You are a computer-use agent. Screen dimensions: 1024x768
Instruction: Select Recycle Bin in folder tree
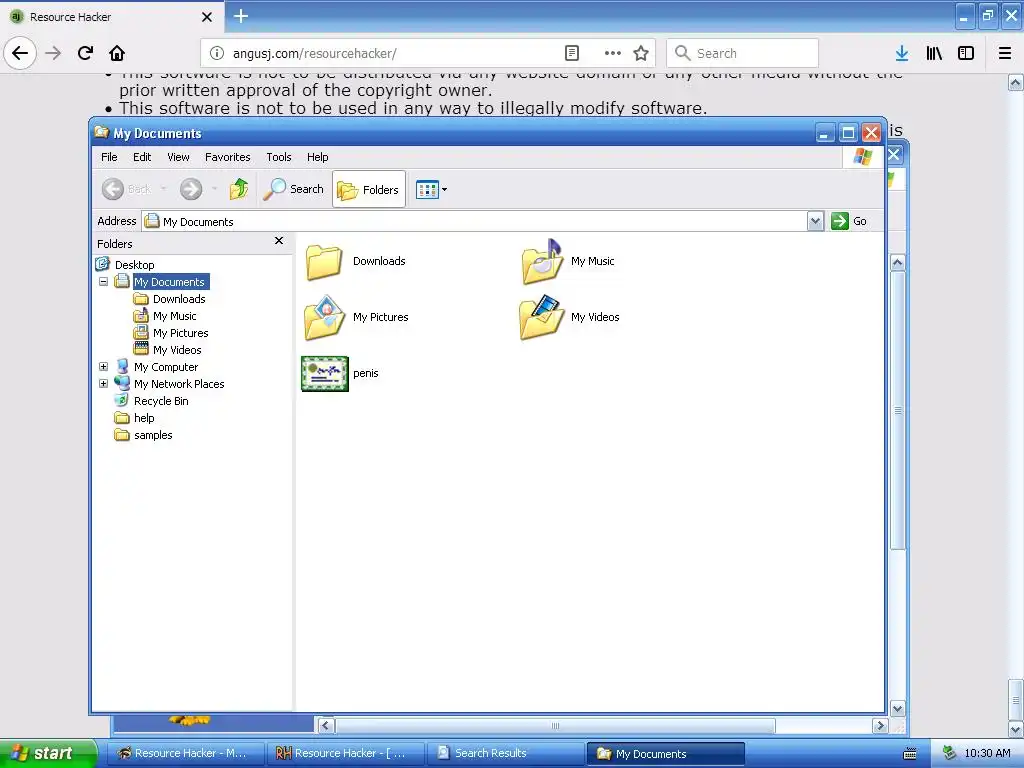coord(161,400)
